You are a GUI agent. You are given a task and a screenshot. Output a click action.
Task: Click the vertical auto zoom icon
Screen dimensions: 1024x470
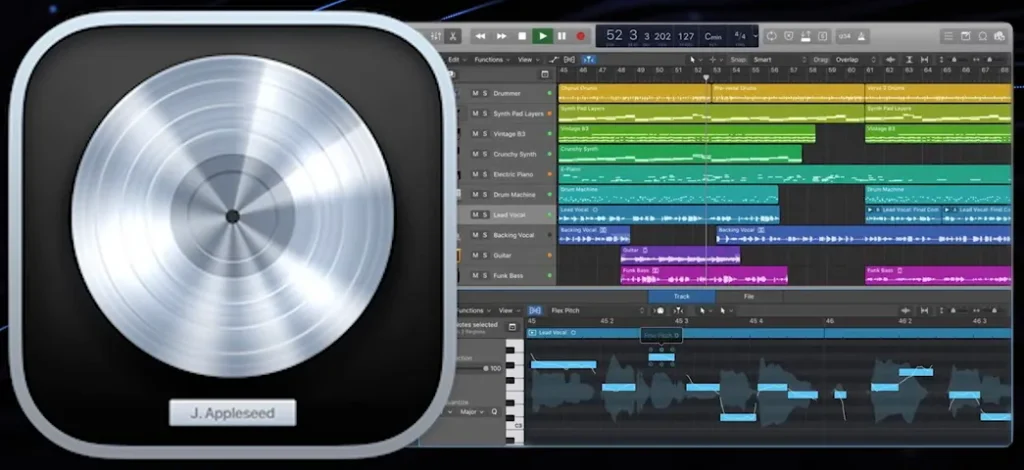(x=909, y=59)
